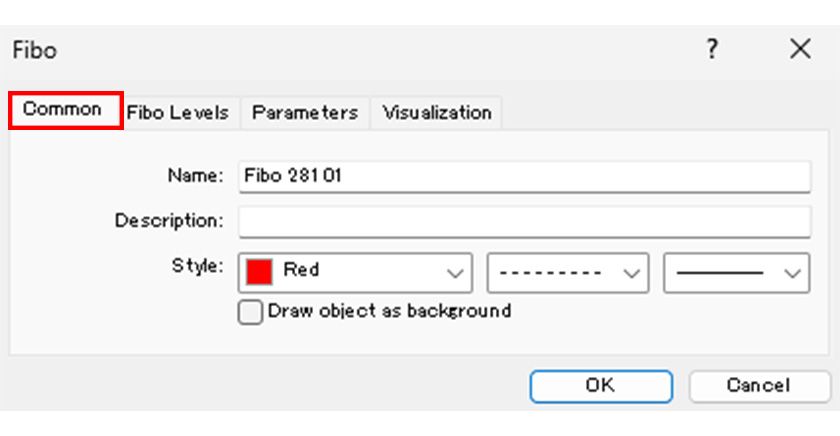The width and height of the screenshot is (840, 436).
Task: Click the red color swatch square
Action: (x=259, y=271)
